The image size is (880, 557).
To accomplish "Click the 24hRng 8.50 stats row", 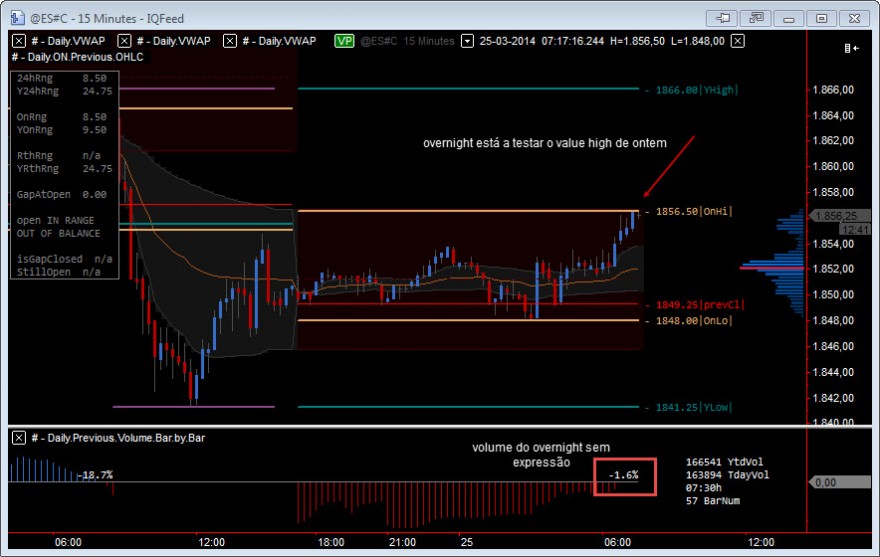I will pos(62,78).
